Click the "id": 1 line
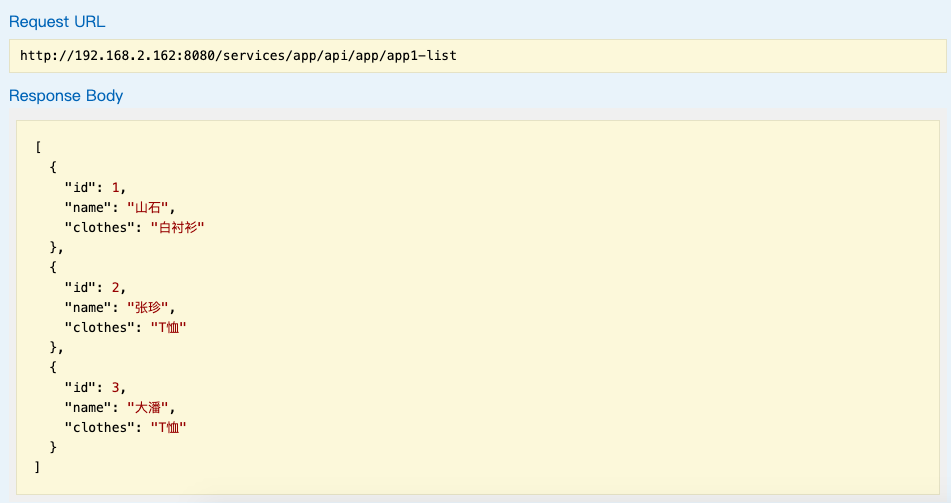 tap(95, 187)
